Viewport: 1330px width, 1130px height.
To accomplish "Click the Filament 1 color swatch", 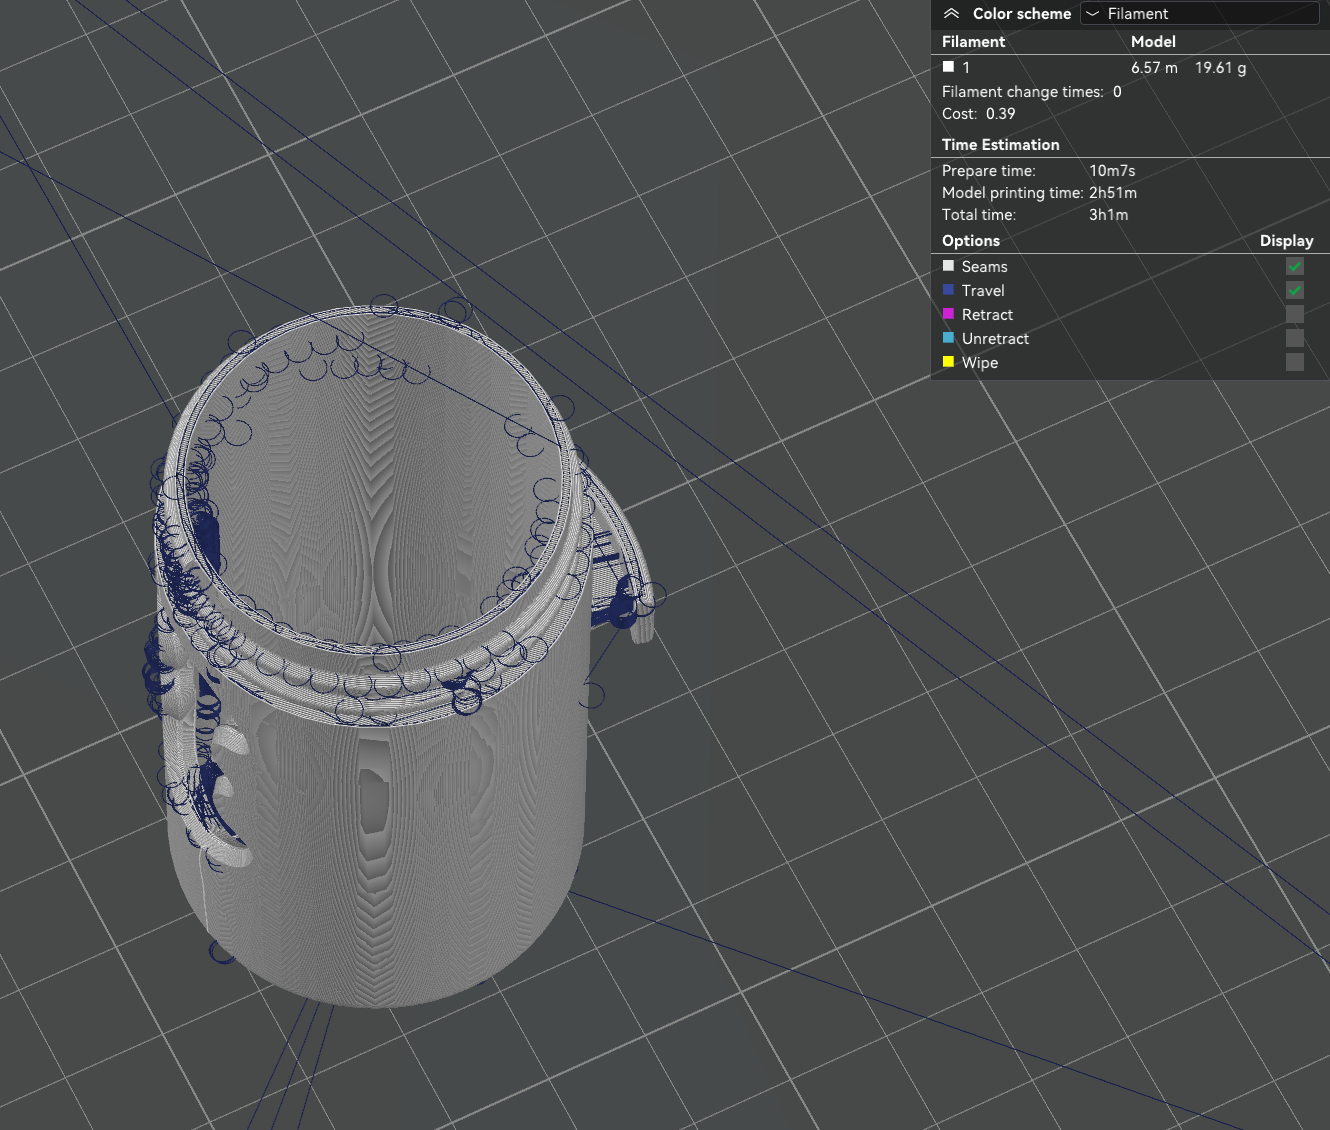I will (x=948, y=66).
